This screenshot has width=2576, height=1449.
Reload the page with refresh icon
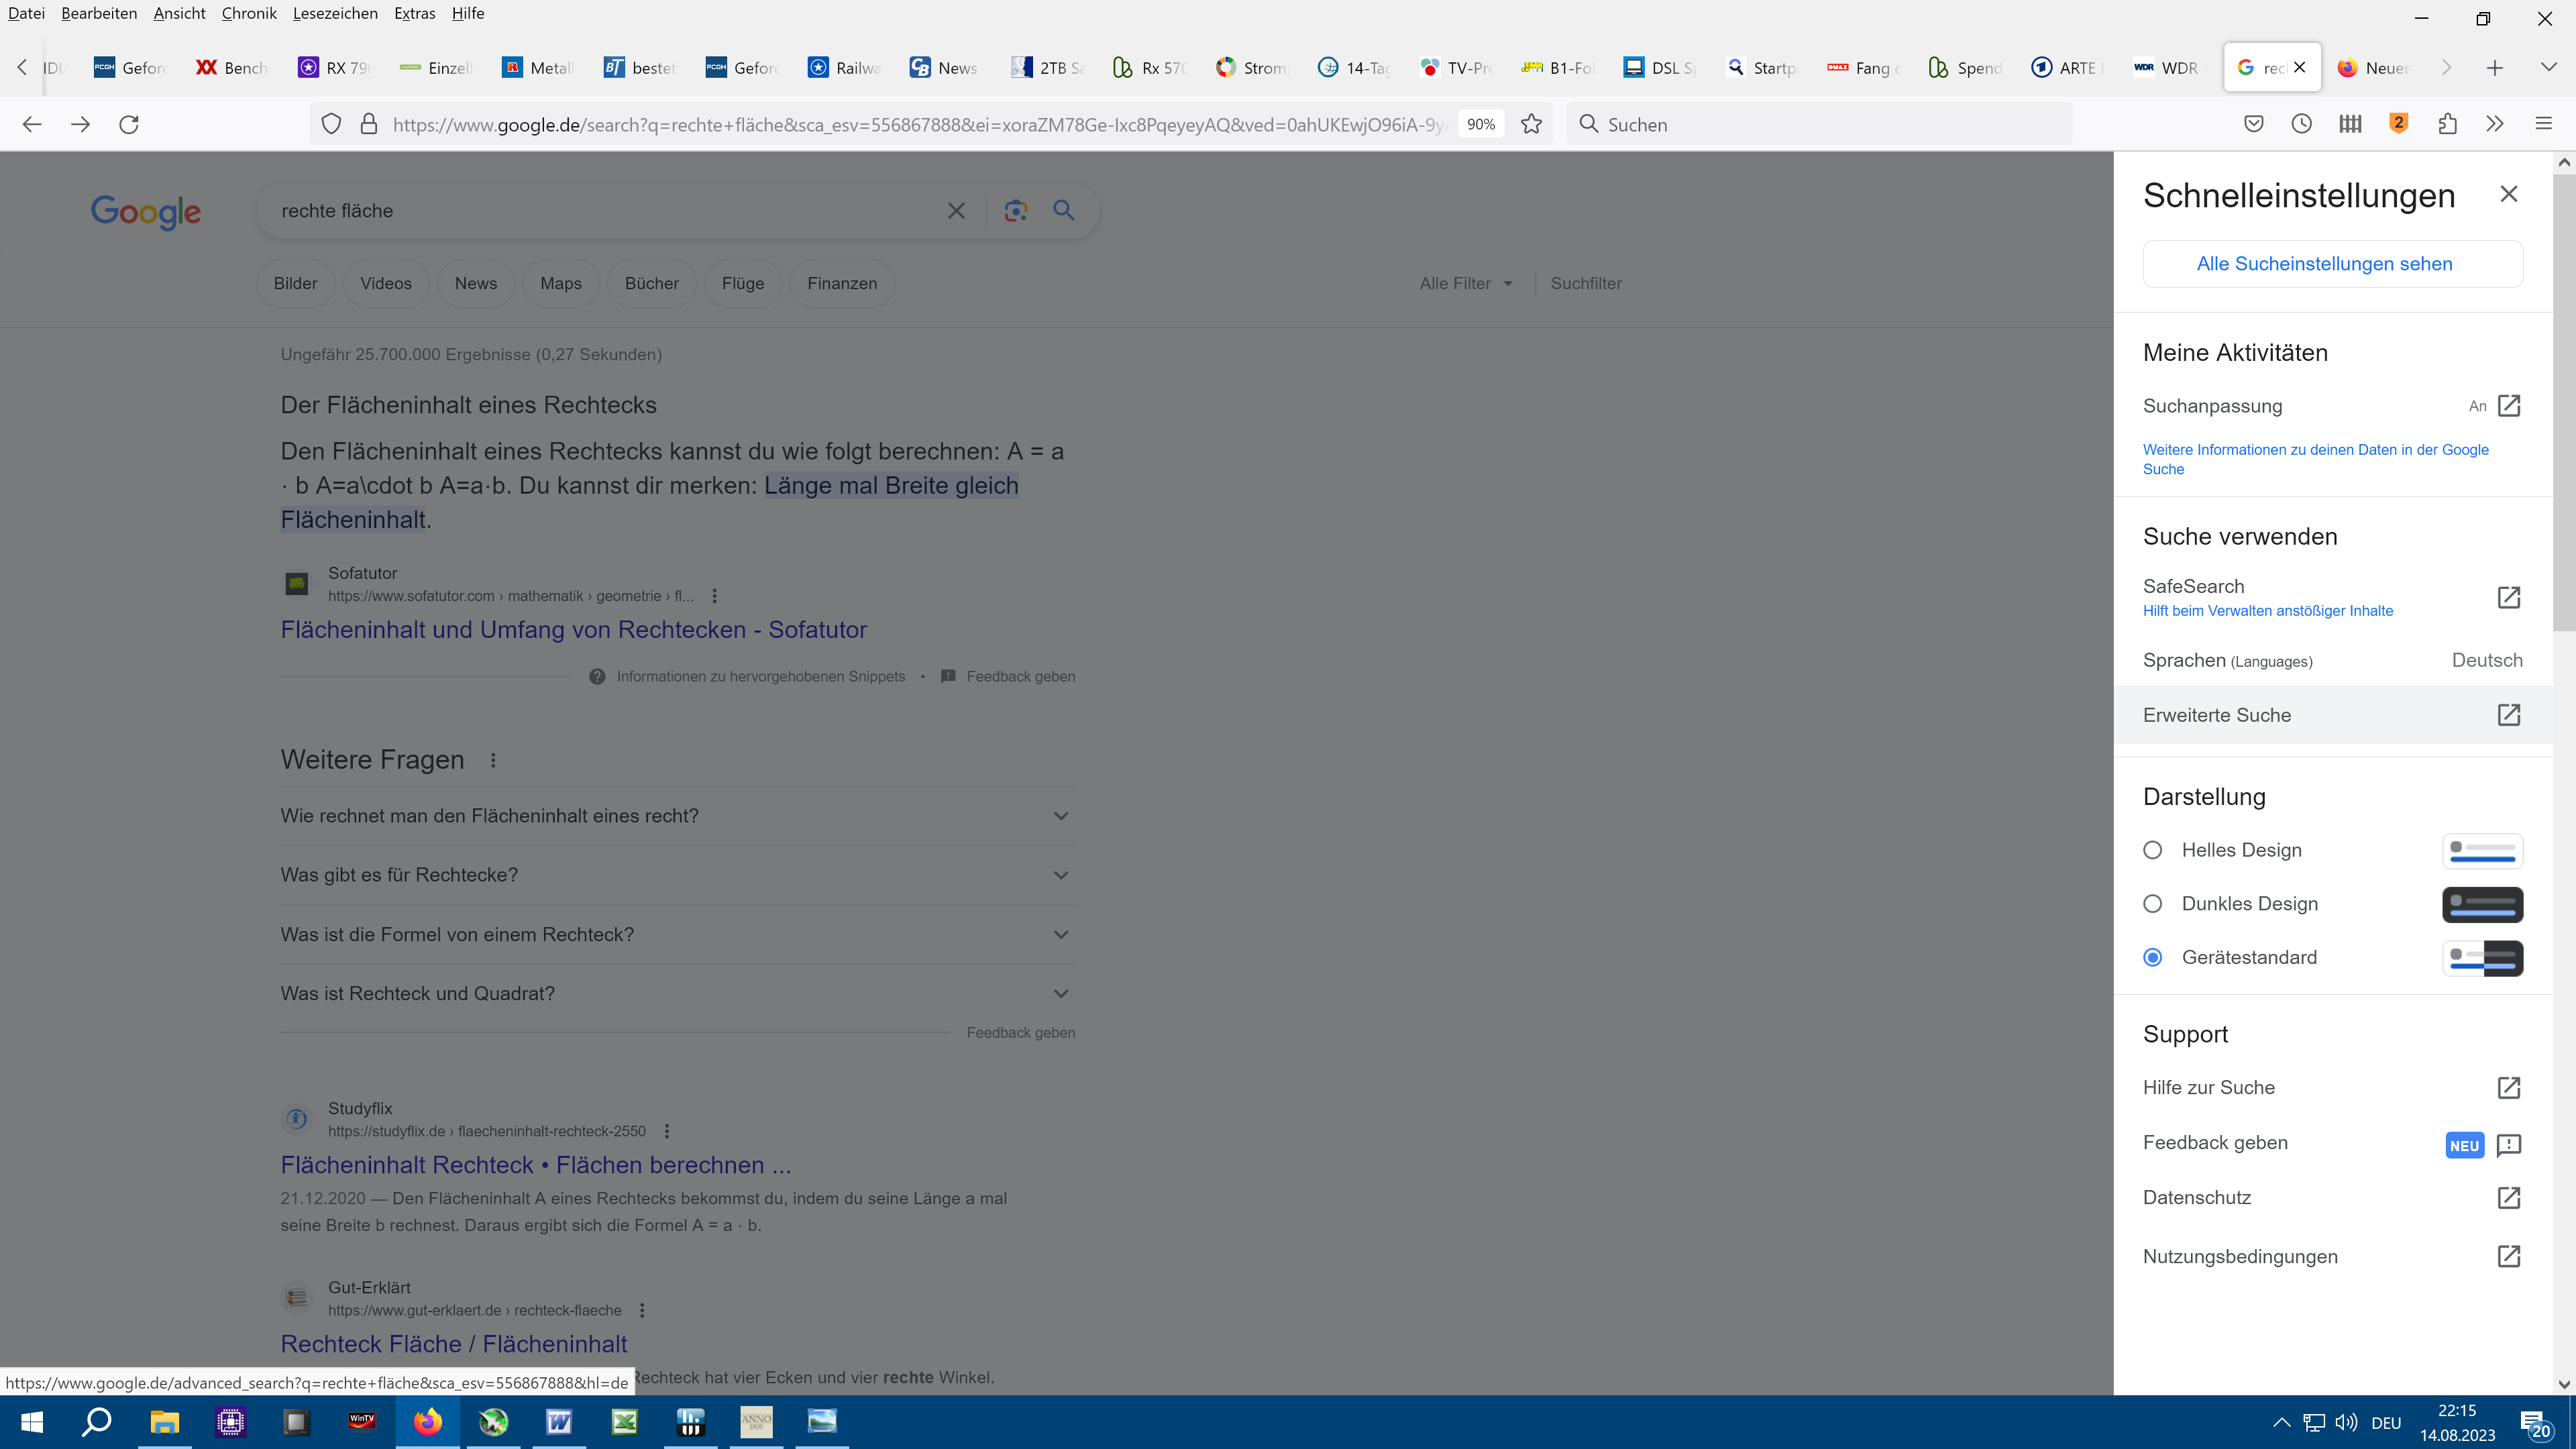point(129,124)
